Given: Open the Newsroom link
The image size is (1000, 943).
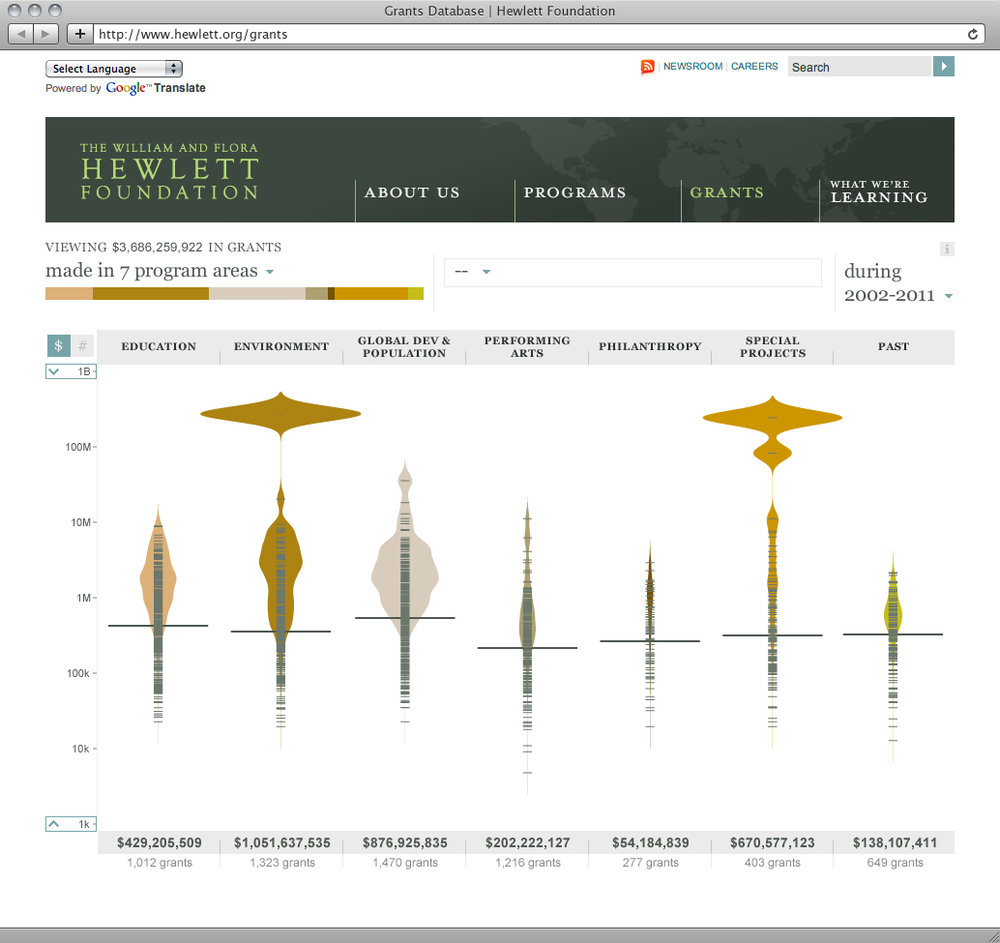Looking at the screenshot, I should (x=693, y=67).
